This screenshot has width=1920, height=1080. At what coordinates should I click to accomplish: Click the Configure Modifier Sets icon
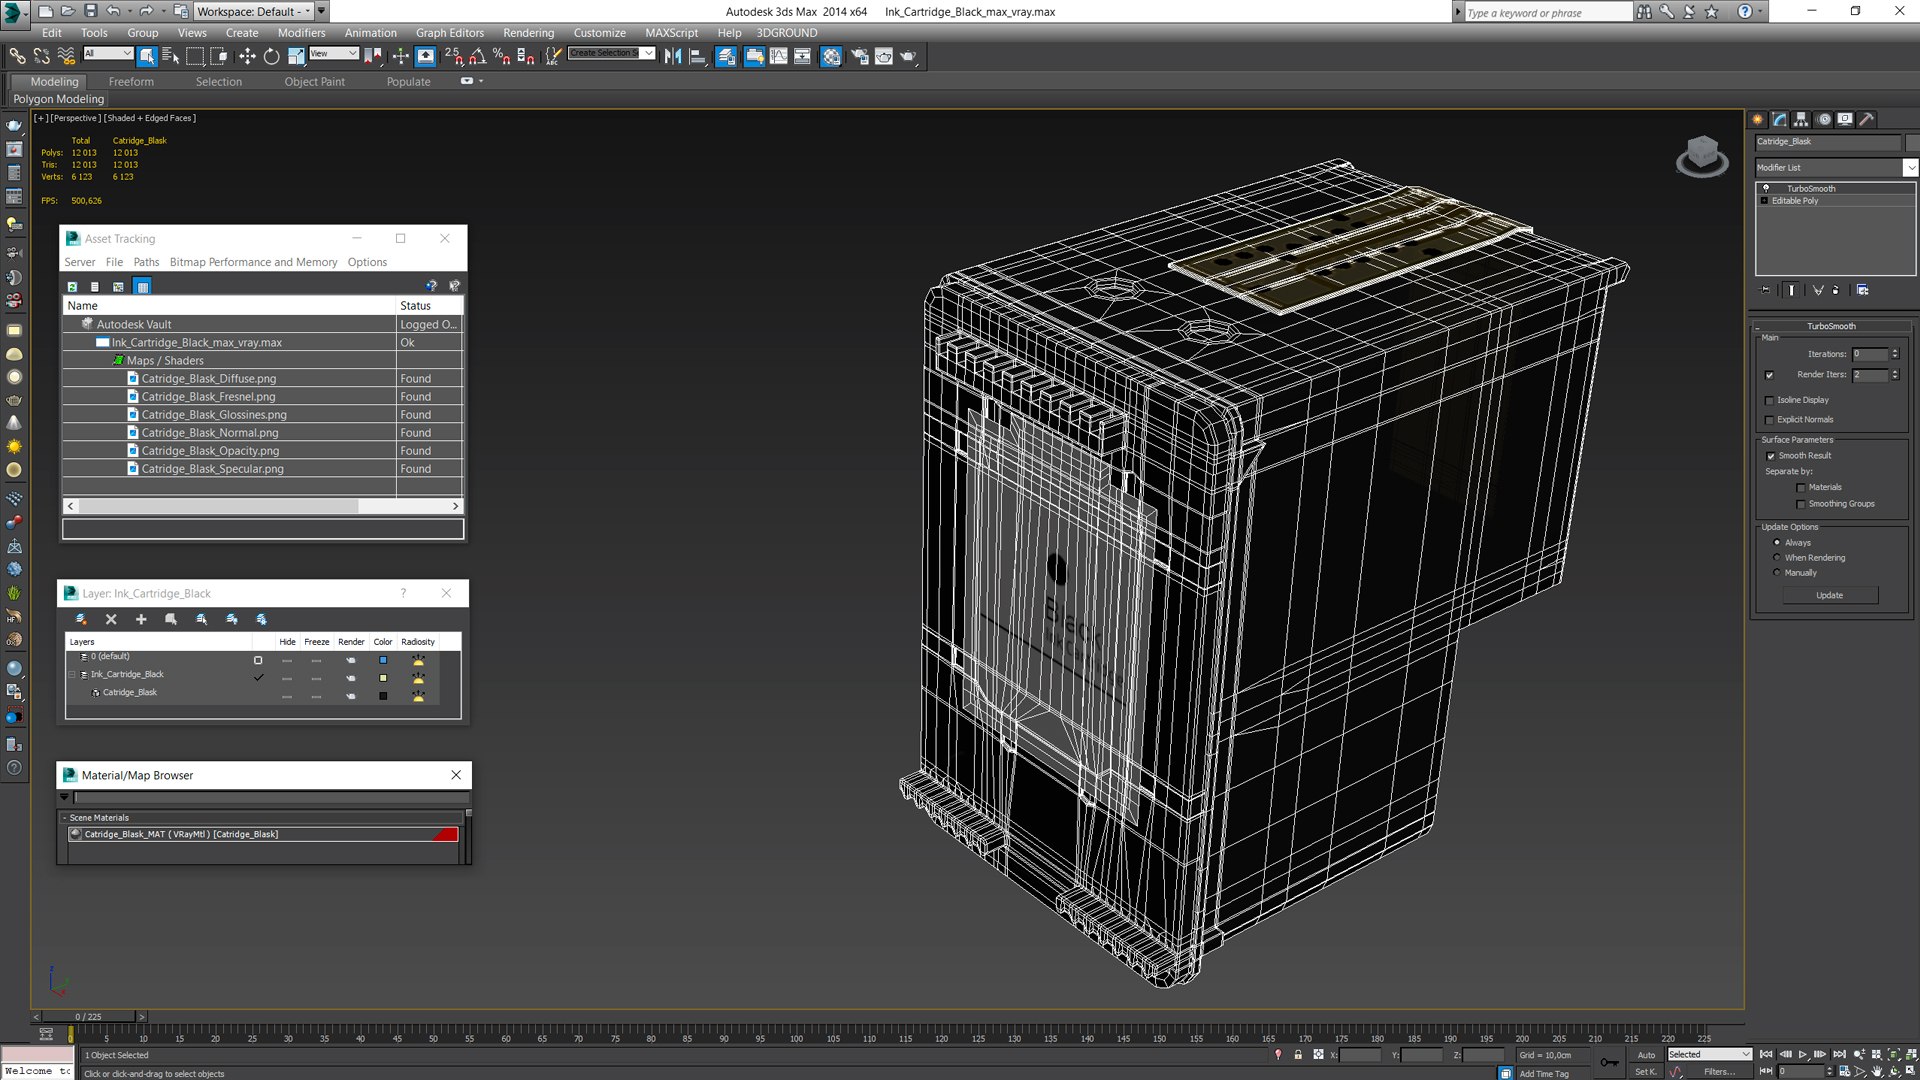pyautogui.click(x=1862, y=290)
